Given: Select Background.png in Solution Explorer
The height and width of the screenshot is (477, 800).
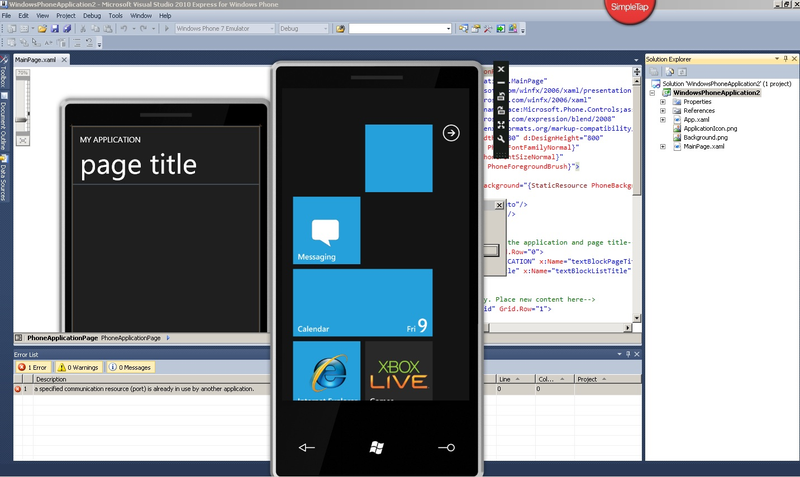Looking at the screenshot, I should (x=706, y=138).
